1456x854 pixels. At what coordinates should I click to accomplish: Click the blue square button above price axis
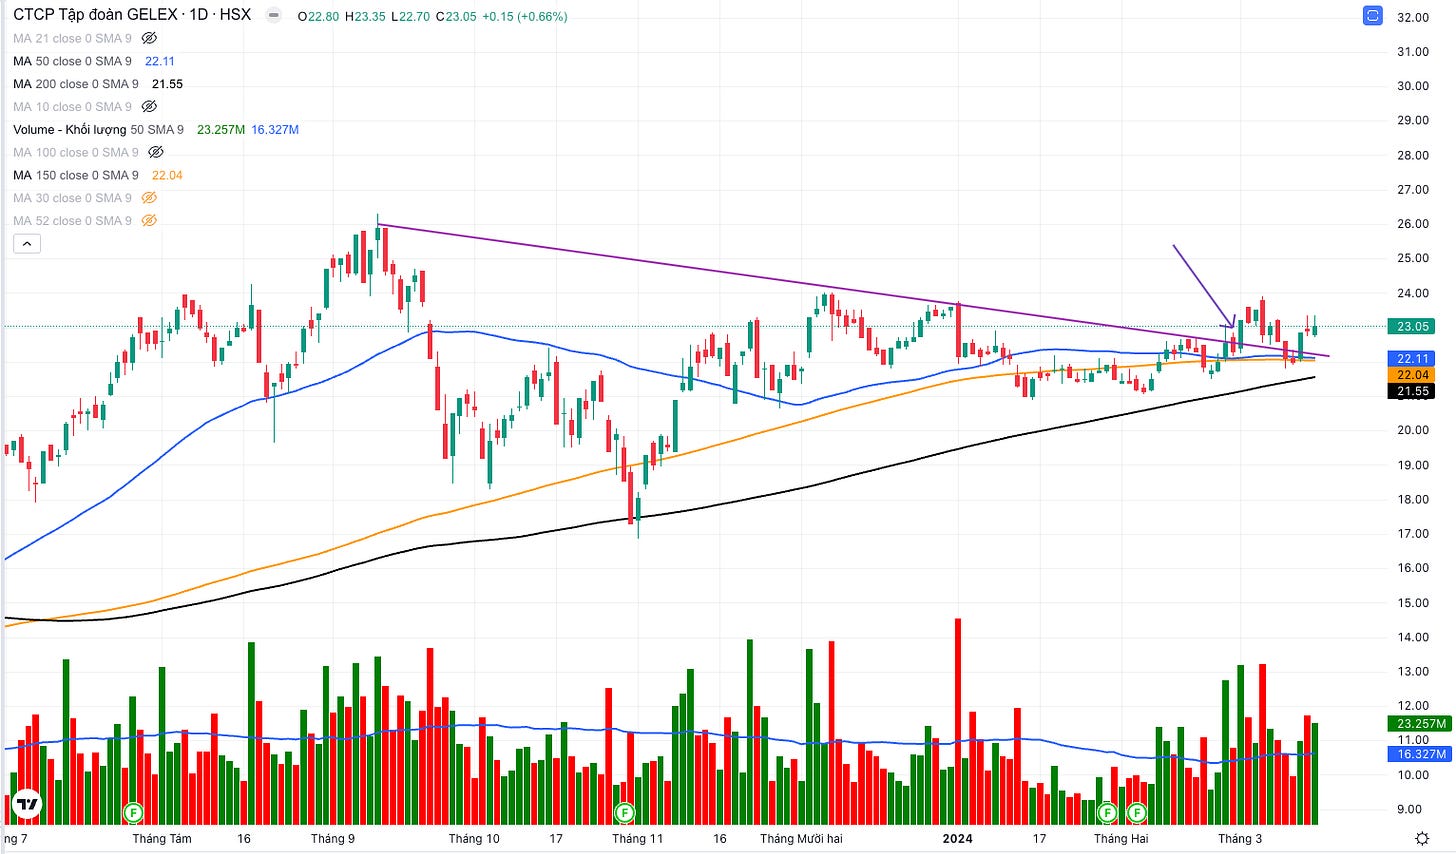click(1373, 16)
